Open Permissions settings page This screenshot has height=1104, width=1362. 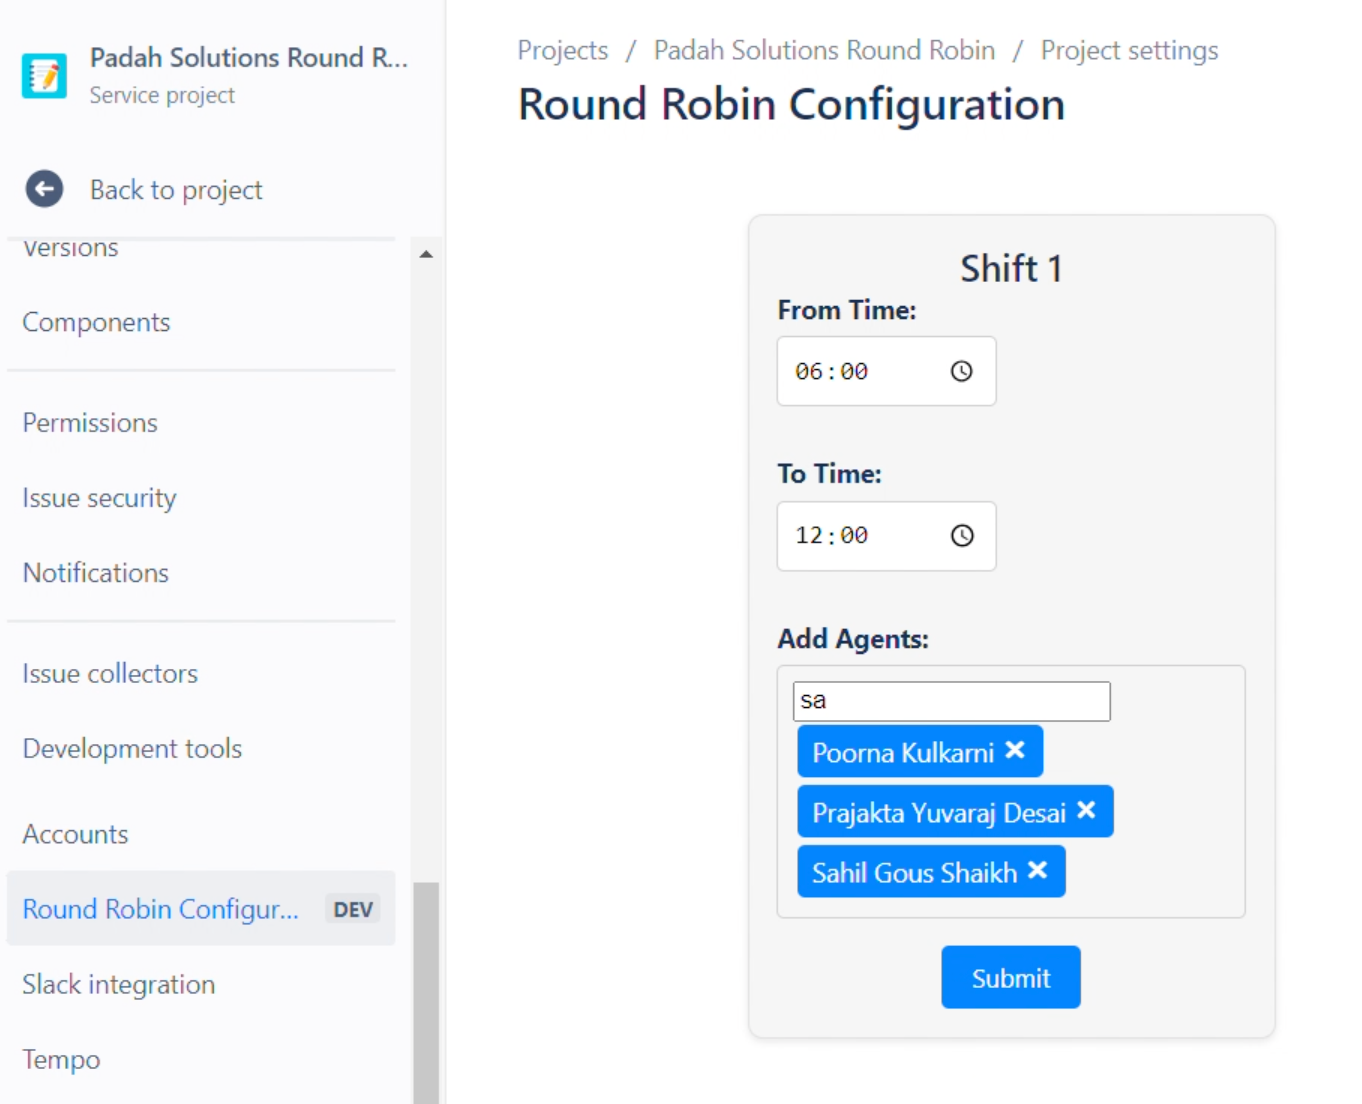click(90, 422)
